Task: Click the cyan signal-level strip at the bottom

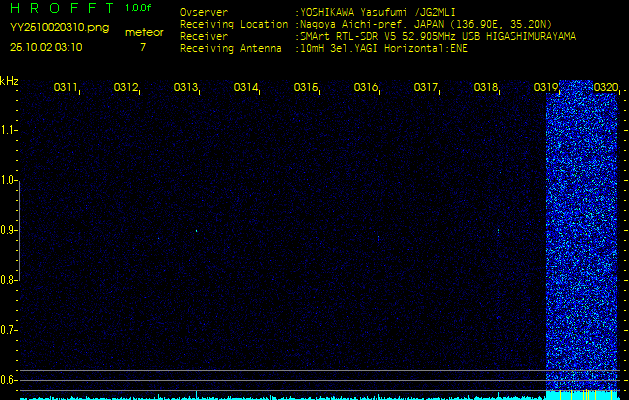Action: [319, 396]
